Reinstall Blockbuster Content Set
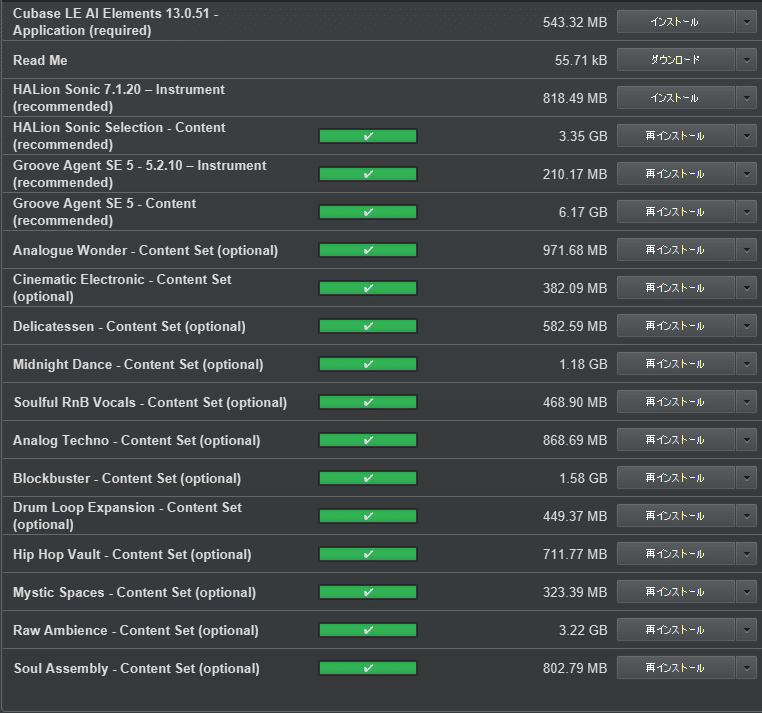This screenshot has width=762, height=713. tap(675, 478)
